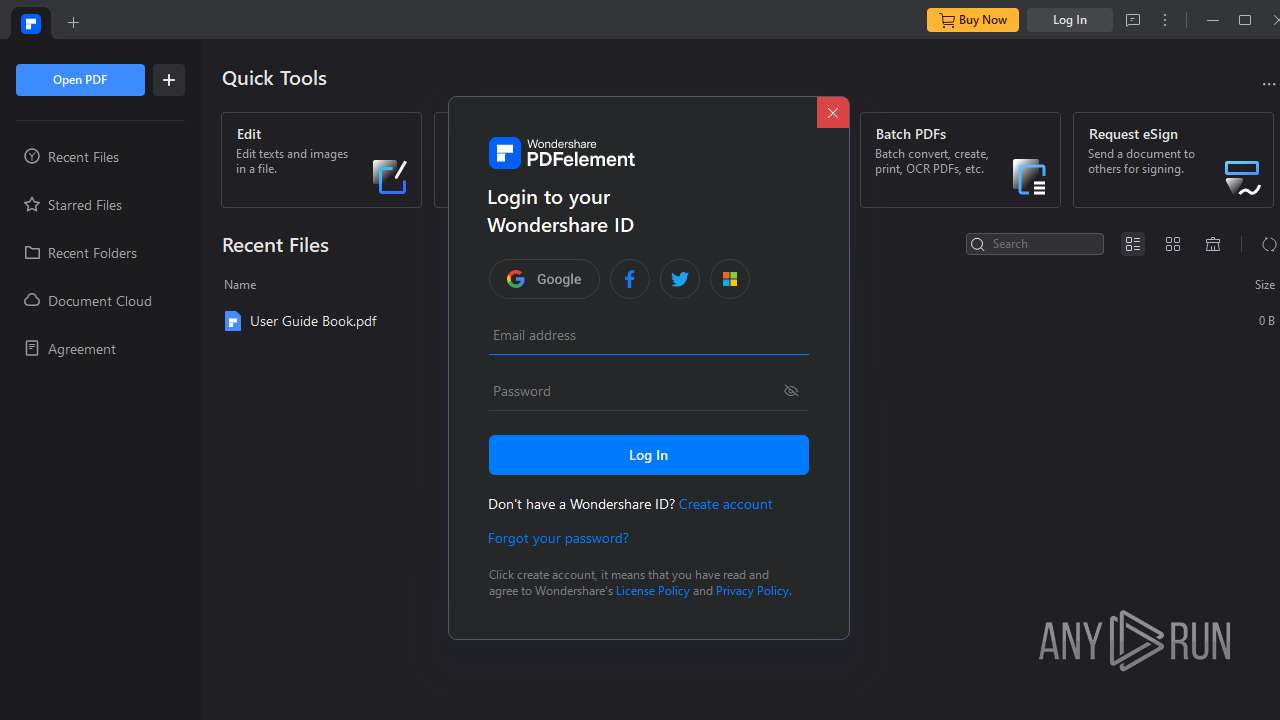
Task: Click the refresh recent files icon
Action: pyautogui.click(x=1269, y=244)
